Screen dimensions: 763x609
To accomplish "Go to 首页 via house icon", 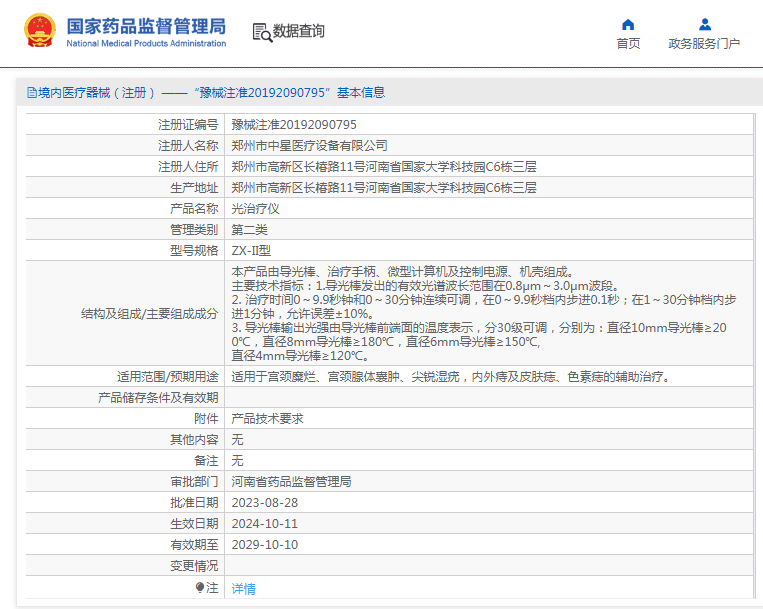I will point(628,24).
